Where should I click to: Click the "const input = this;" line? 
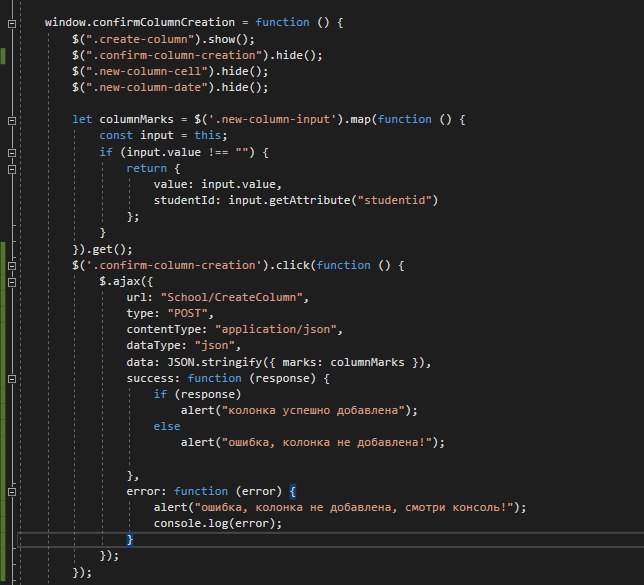click(x=163, y=136)
